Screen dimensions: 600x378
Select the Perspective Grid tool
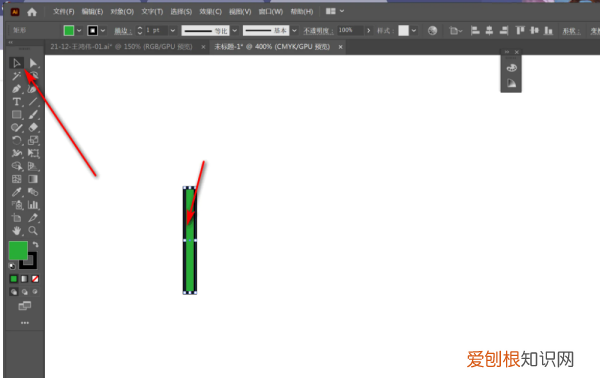pos(33,166)
